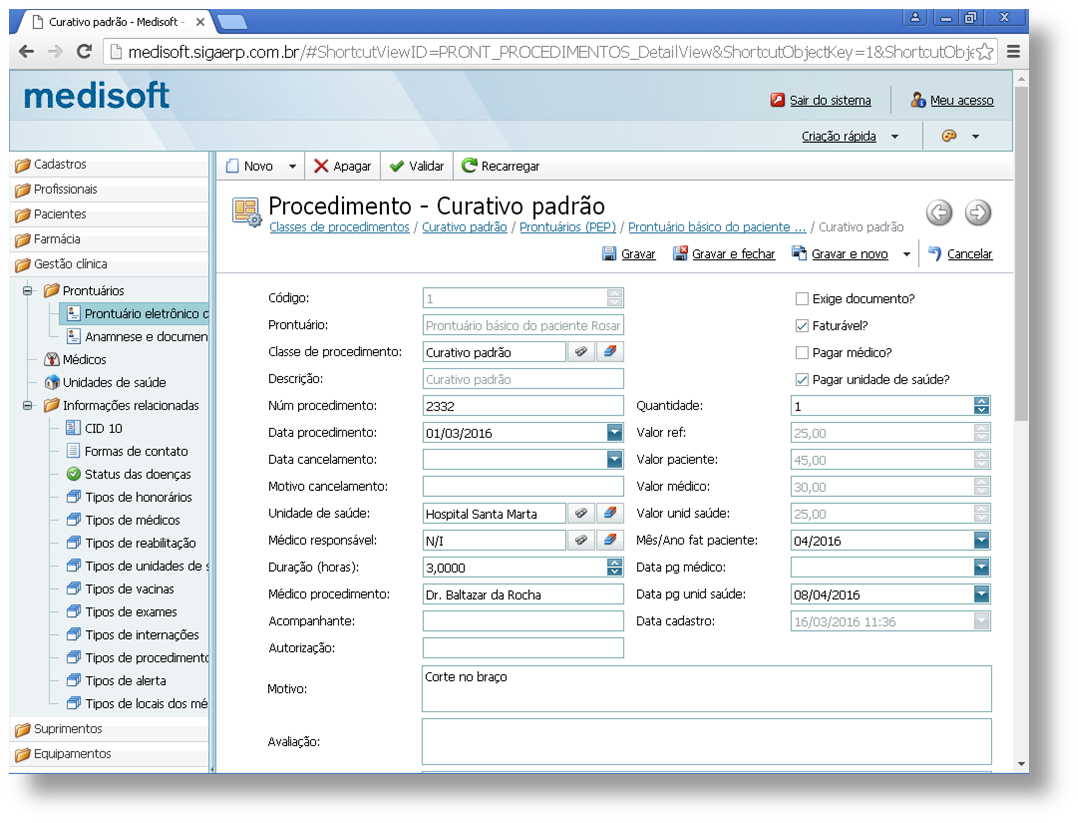
Task: Open the Suprimentos menu section
Action: point(109,729)
